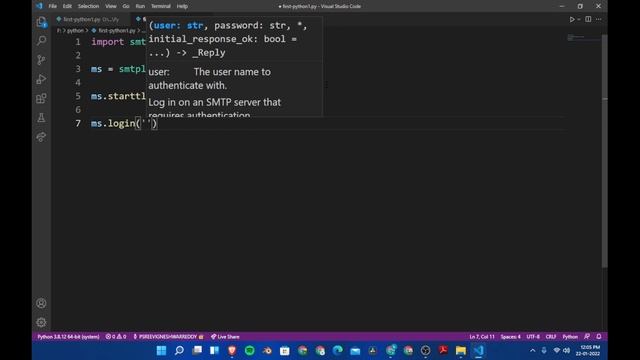Click line number 1 in the gutter
The width and height of the screenshot is (640, 360).
[x=78, y=42]
